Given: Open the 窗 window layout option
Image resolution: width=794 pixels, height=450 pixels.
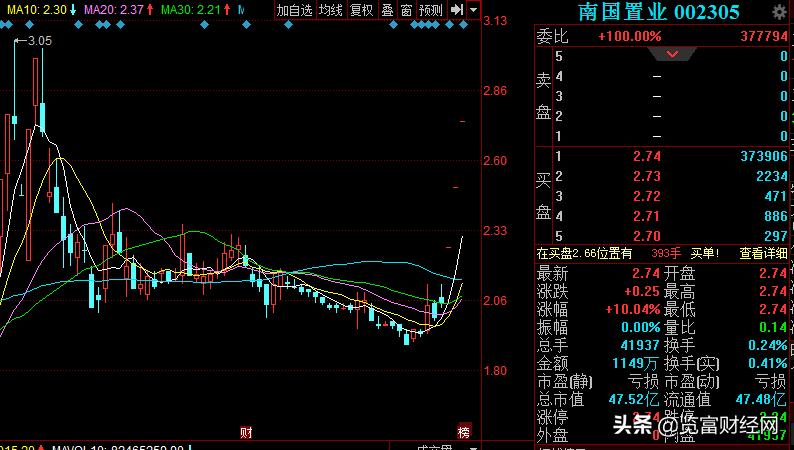Looking at the screenshot, I should click(x=406, y=10).
